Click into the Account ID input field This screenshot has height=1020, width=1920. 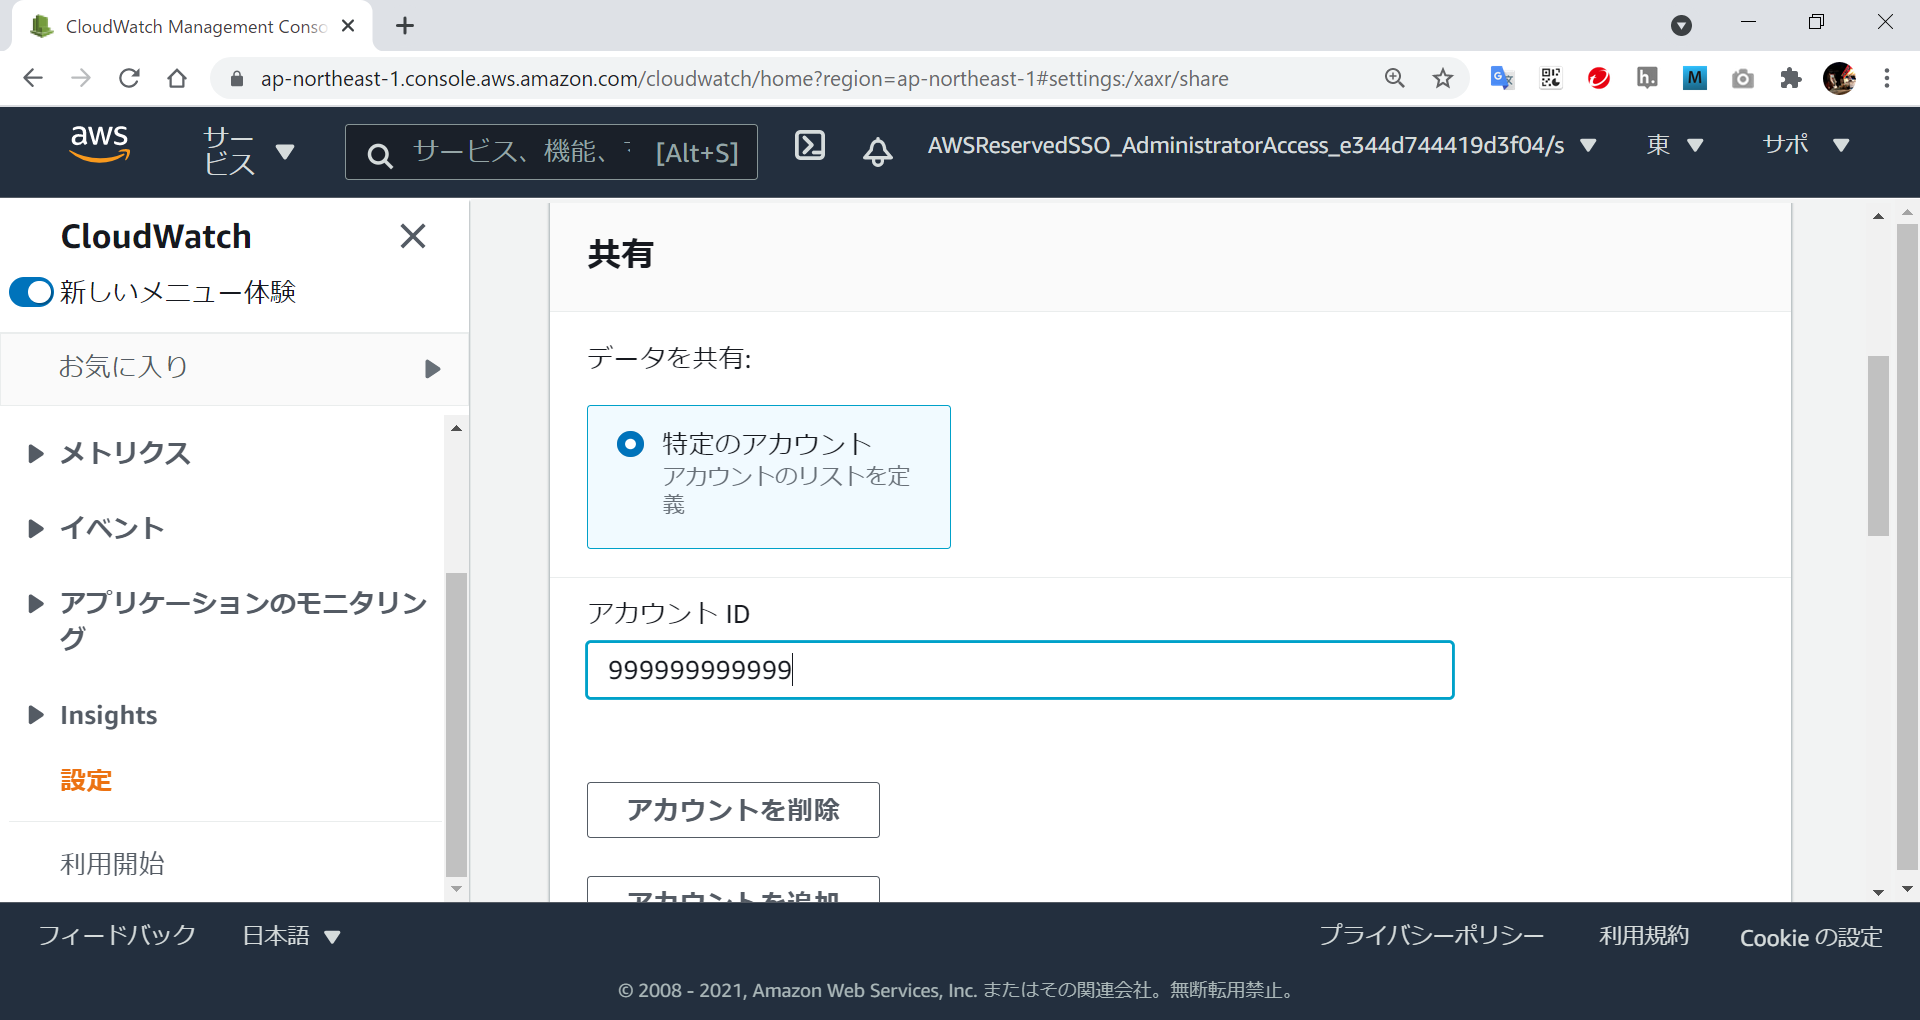[x=1019, y=670]
